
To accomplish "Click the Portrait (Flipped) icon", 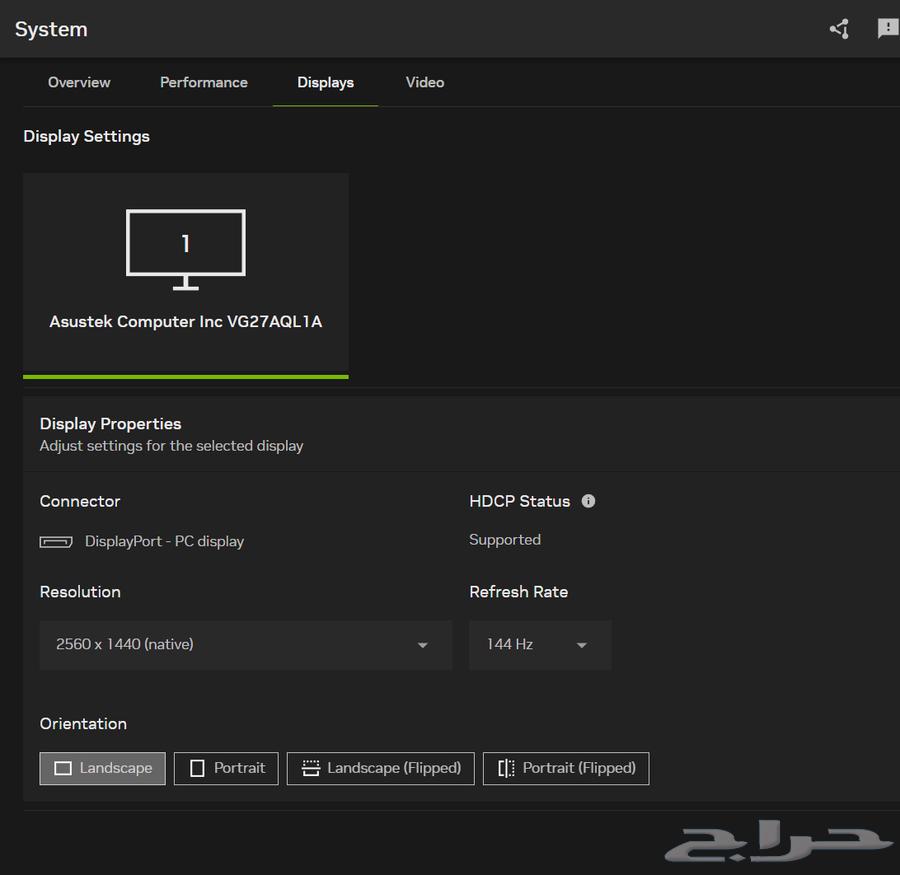I will coord(506,768).
